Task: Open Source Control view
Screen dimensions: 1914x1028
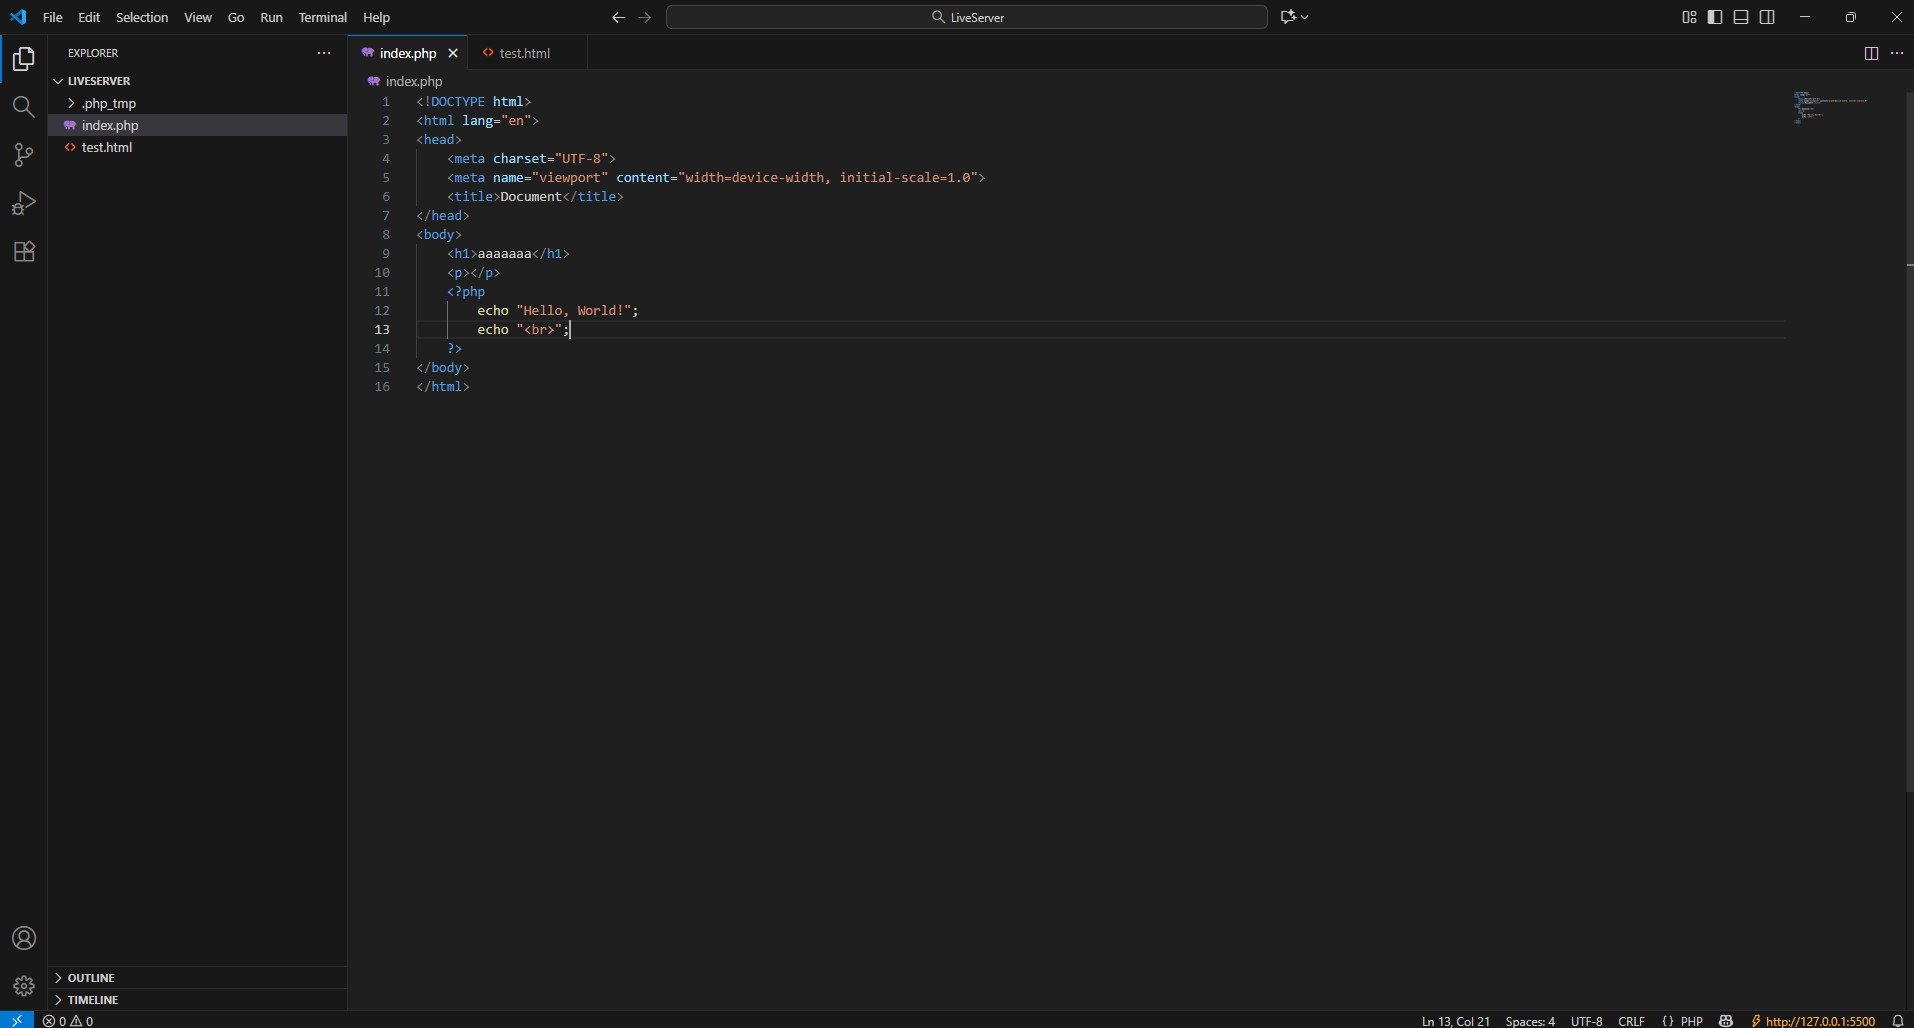Action: pyautogui.click(x=23, y=154)
